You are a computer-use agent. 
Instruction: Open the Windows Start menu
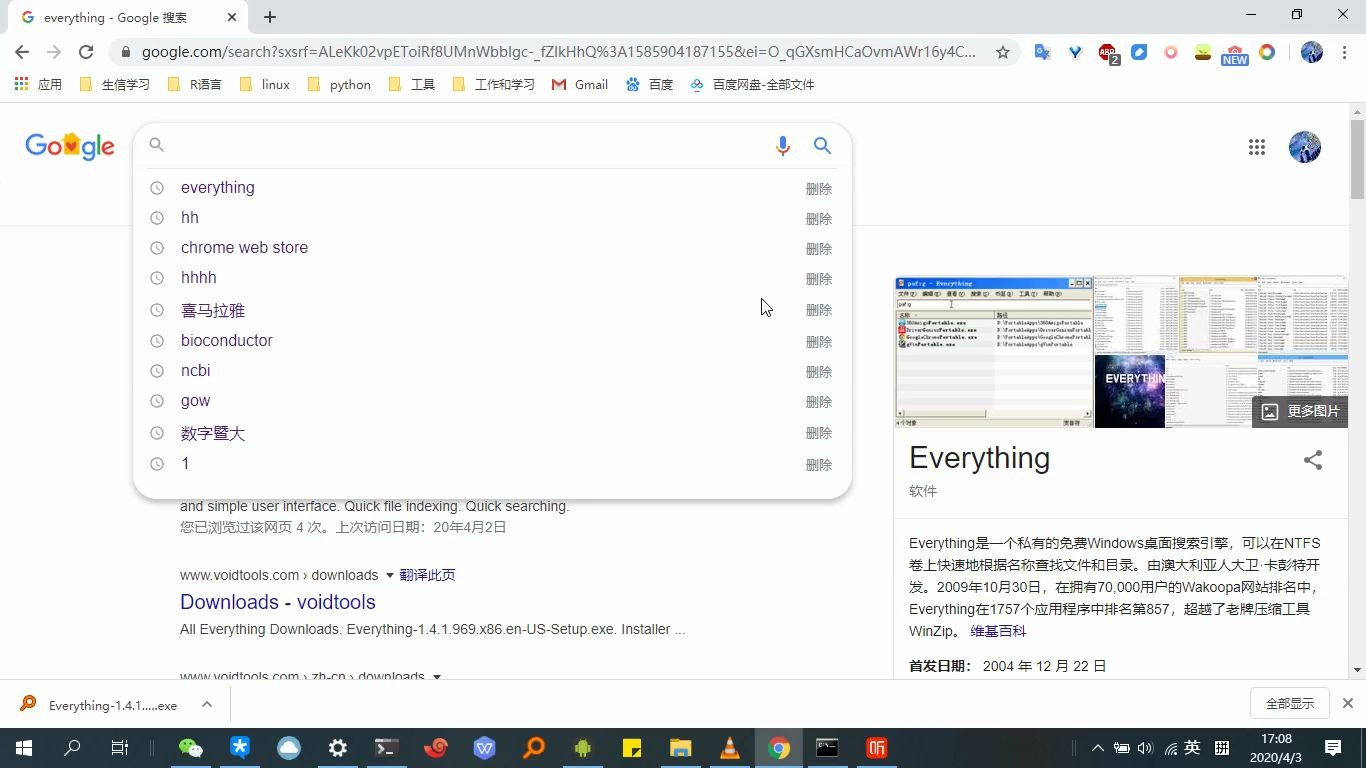click(23, 748)
